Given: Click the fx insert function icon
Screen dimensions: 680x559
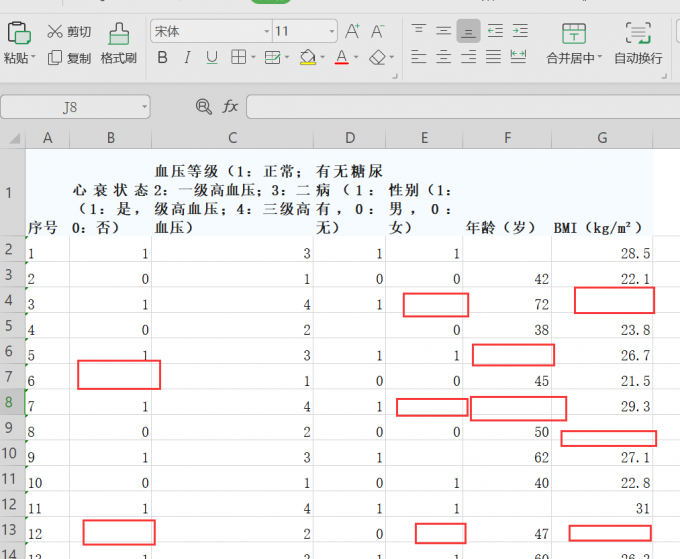Looking at the screenshot, I should (230, 106).
